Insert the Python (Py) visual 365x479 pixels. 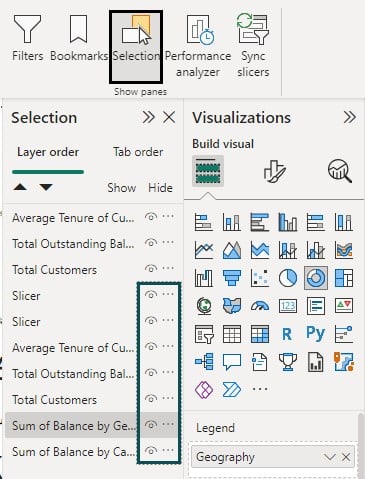(316, 333)
